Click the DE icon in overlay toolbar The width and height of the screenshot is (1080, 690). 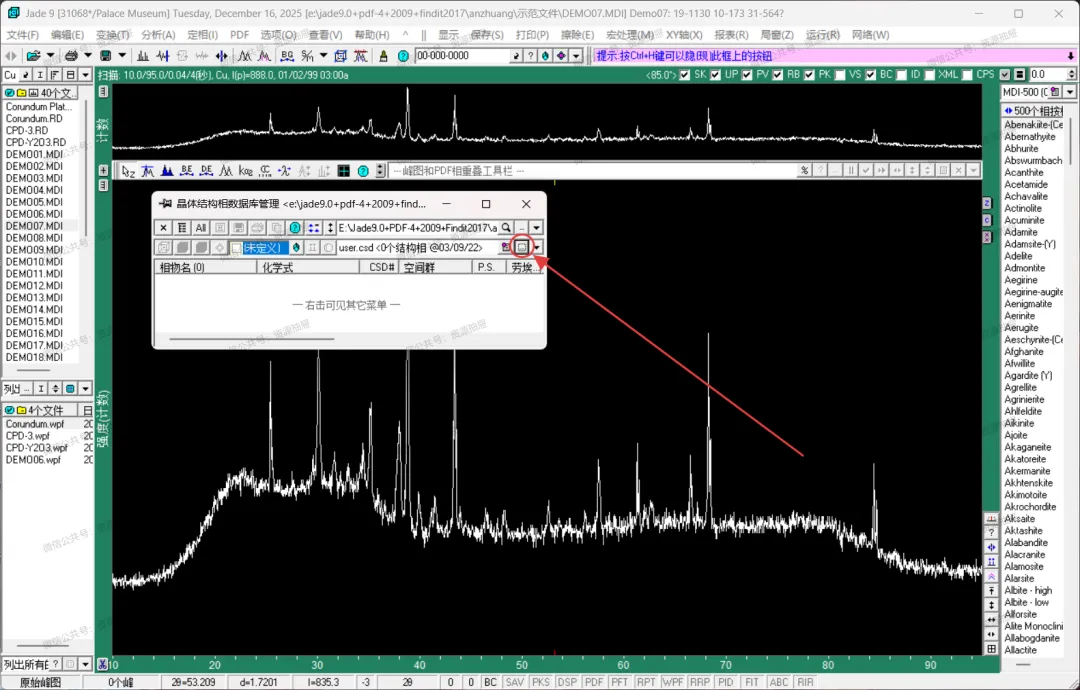pos(206,171)
